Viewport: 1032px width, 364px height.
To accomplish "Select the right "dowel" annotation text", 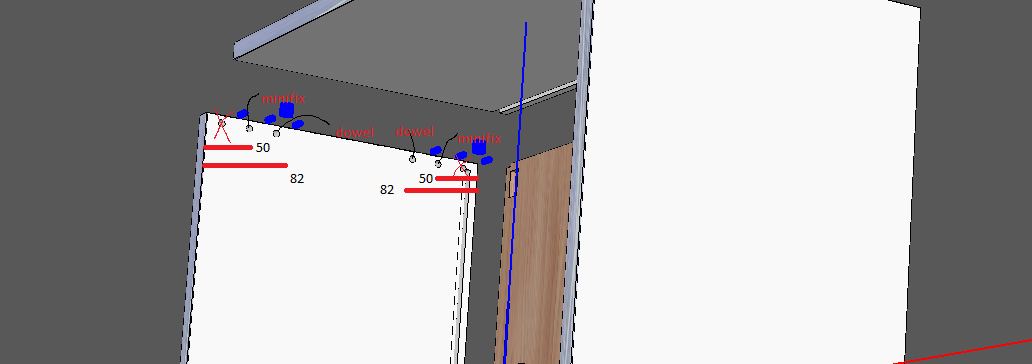I will click(415, 132).
